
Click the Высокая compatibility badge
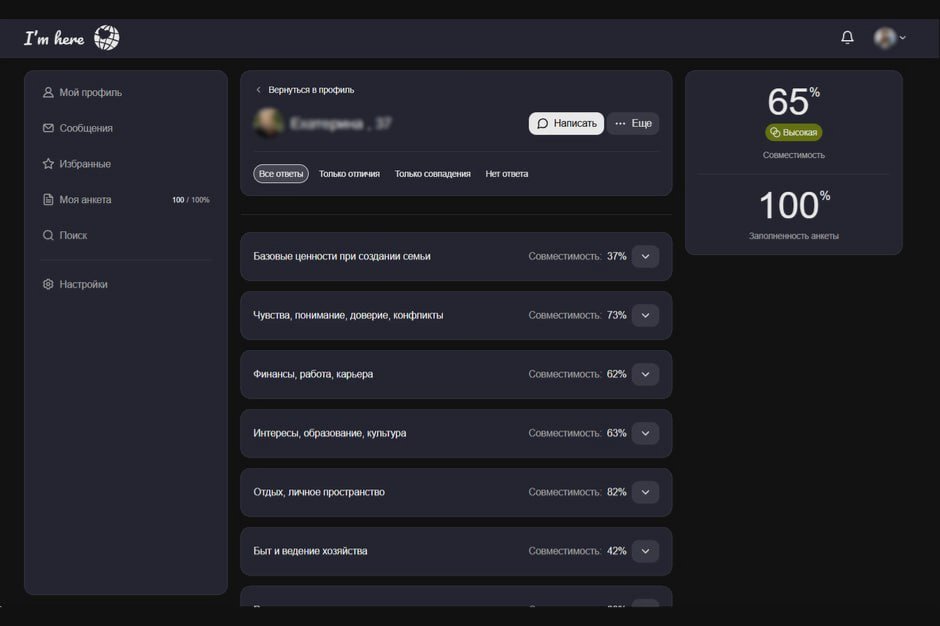click(794, 133)
